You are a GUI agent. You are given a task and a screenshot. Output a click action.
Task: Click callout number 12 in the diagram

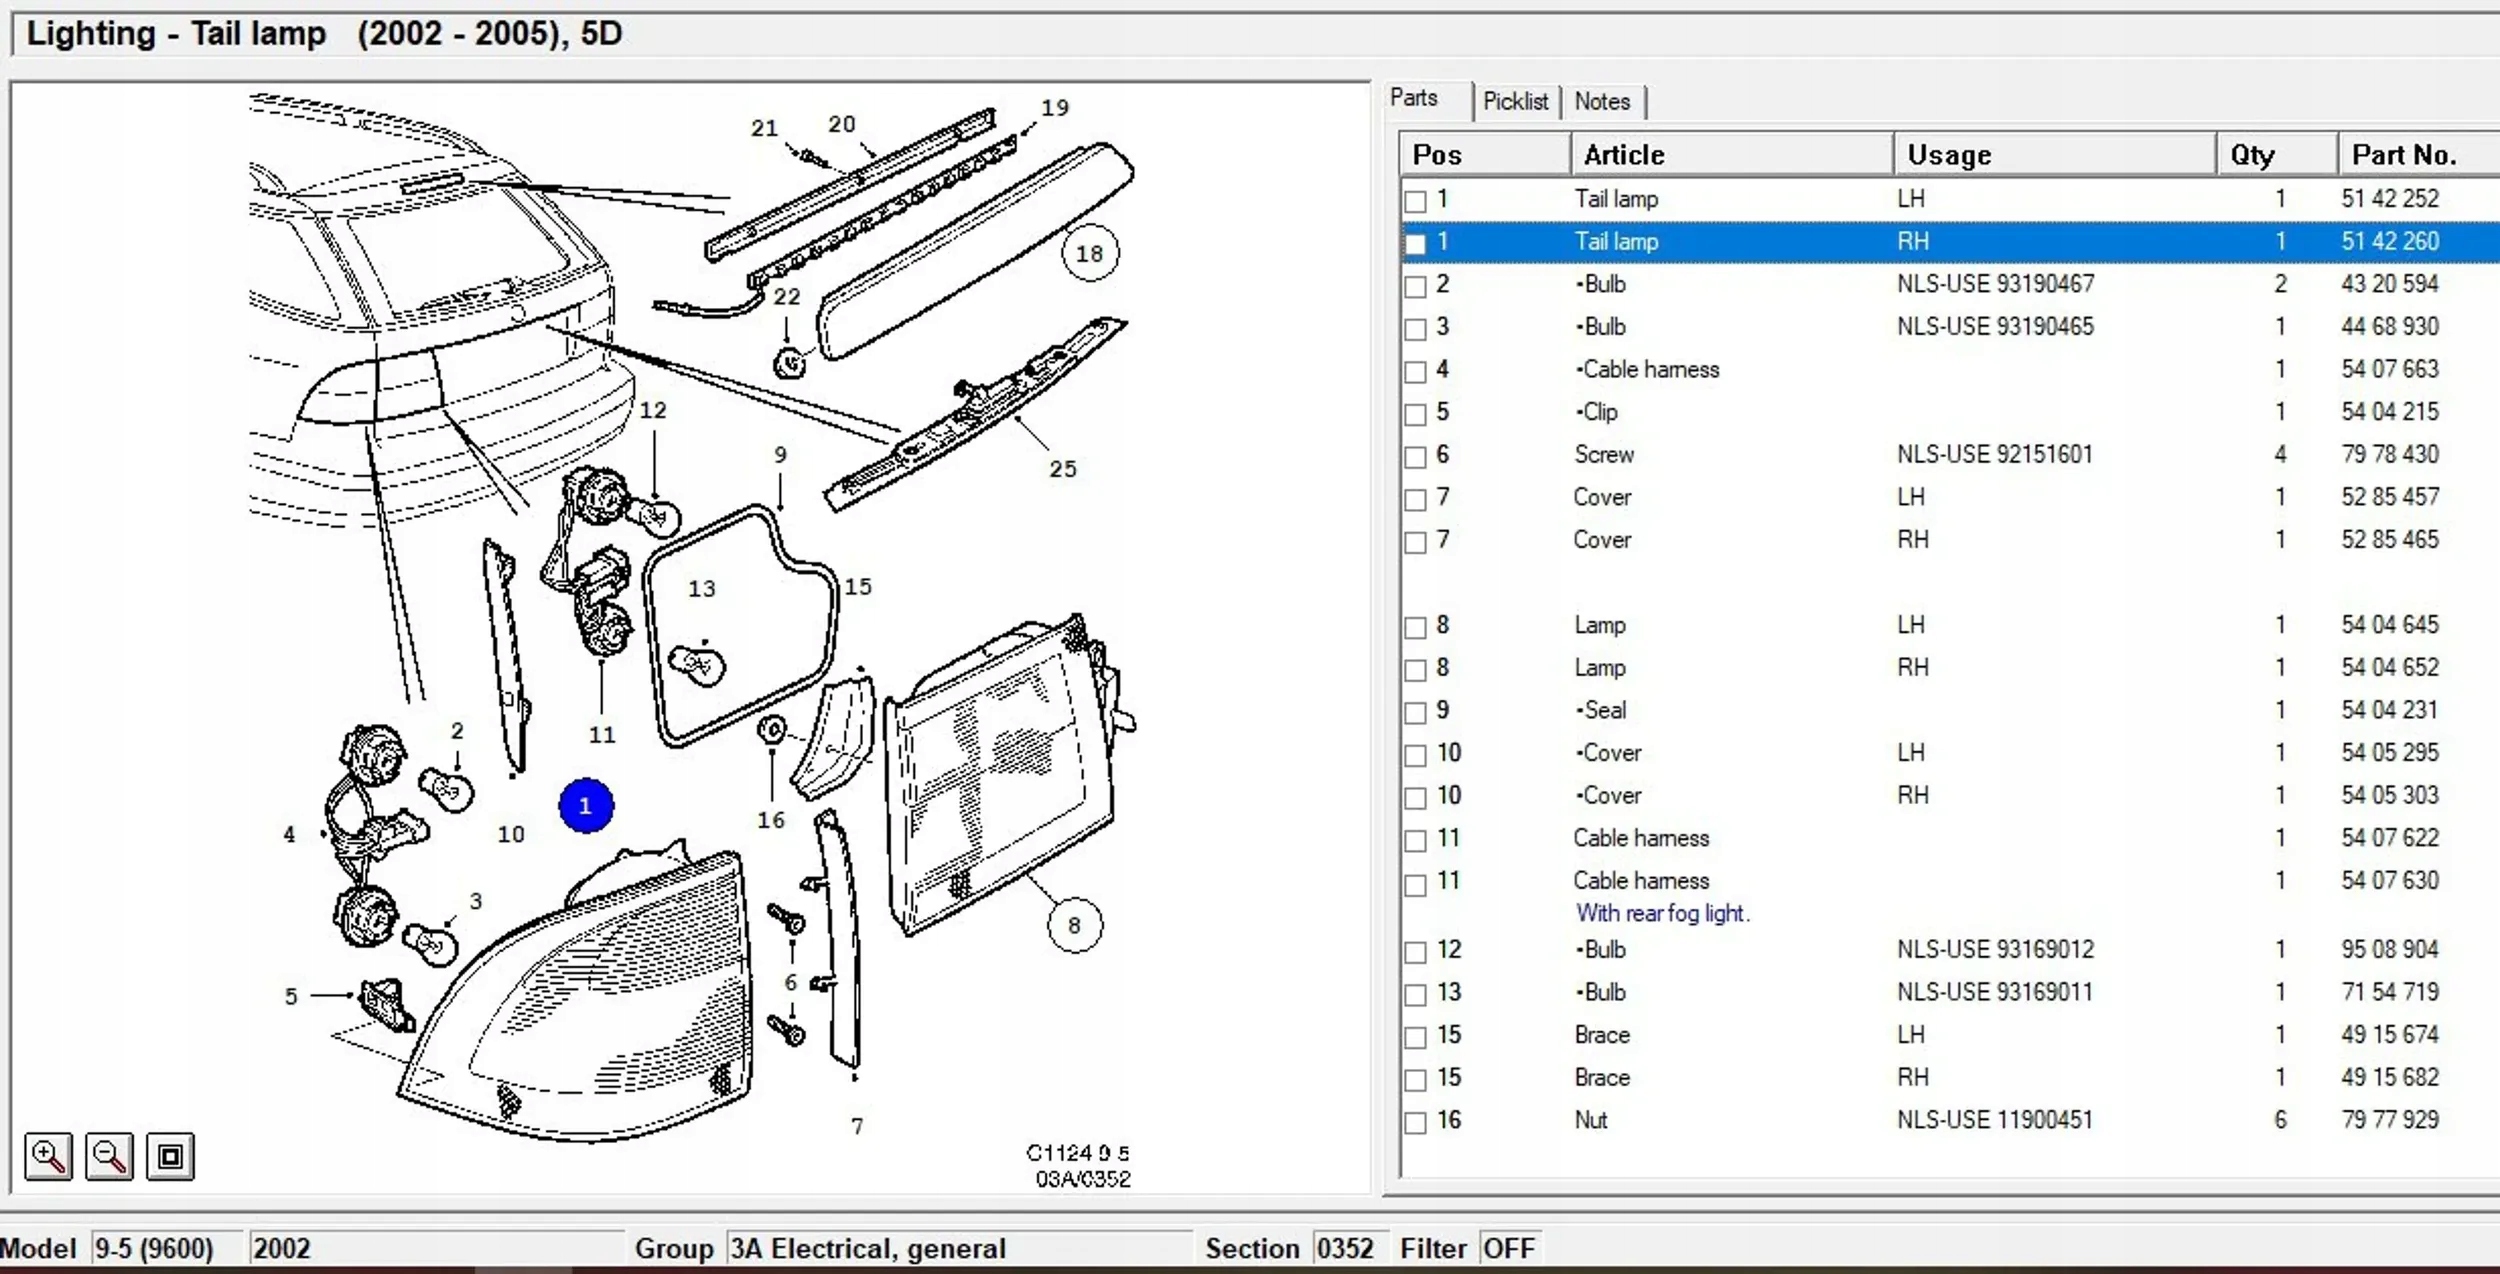[x=653, y=410]
